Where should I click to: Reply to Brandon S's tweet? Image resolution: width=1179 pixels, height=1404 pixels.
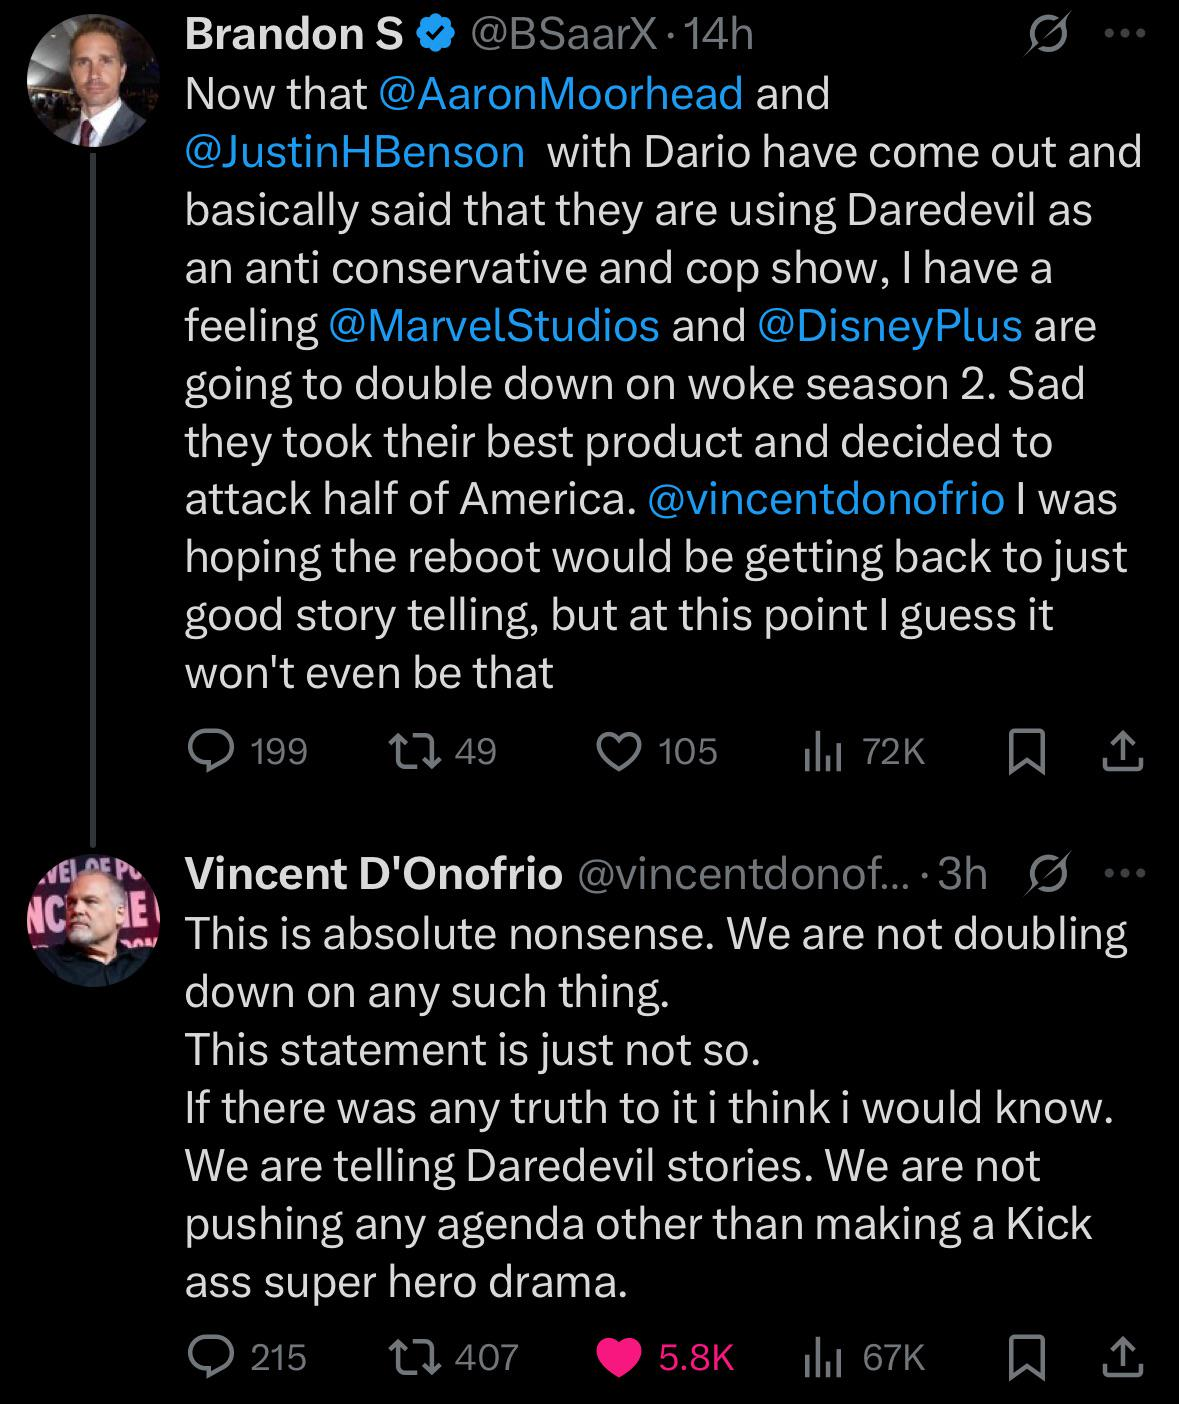pyautogui.click(x=212, y=751)
